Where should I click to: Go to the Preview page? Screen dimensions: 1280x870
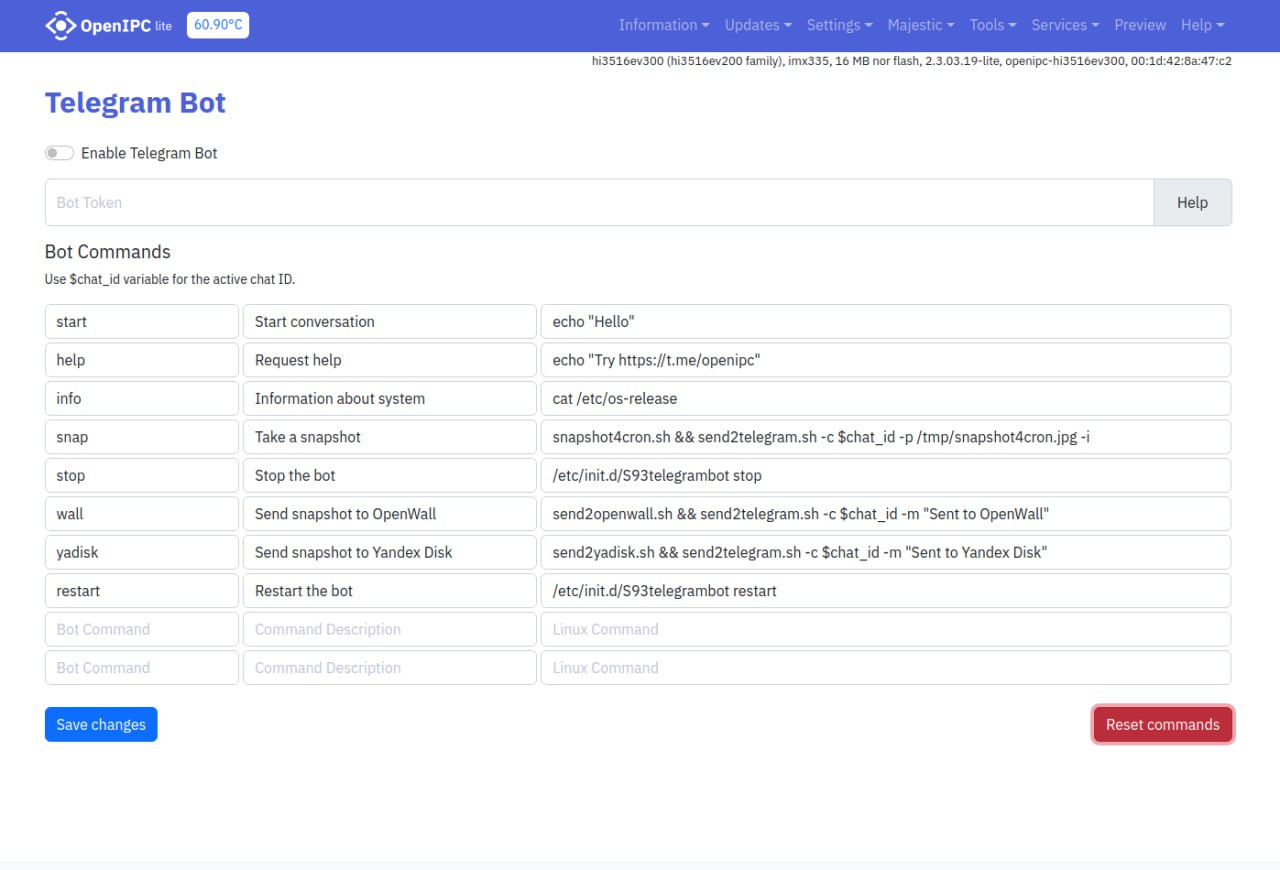click(1140, 25)
